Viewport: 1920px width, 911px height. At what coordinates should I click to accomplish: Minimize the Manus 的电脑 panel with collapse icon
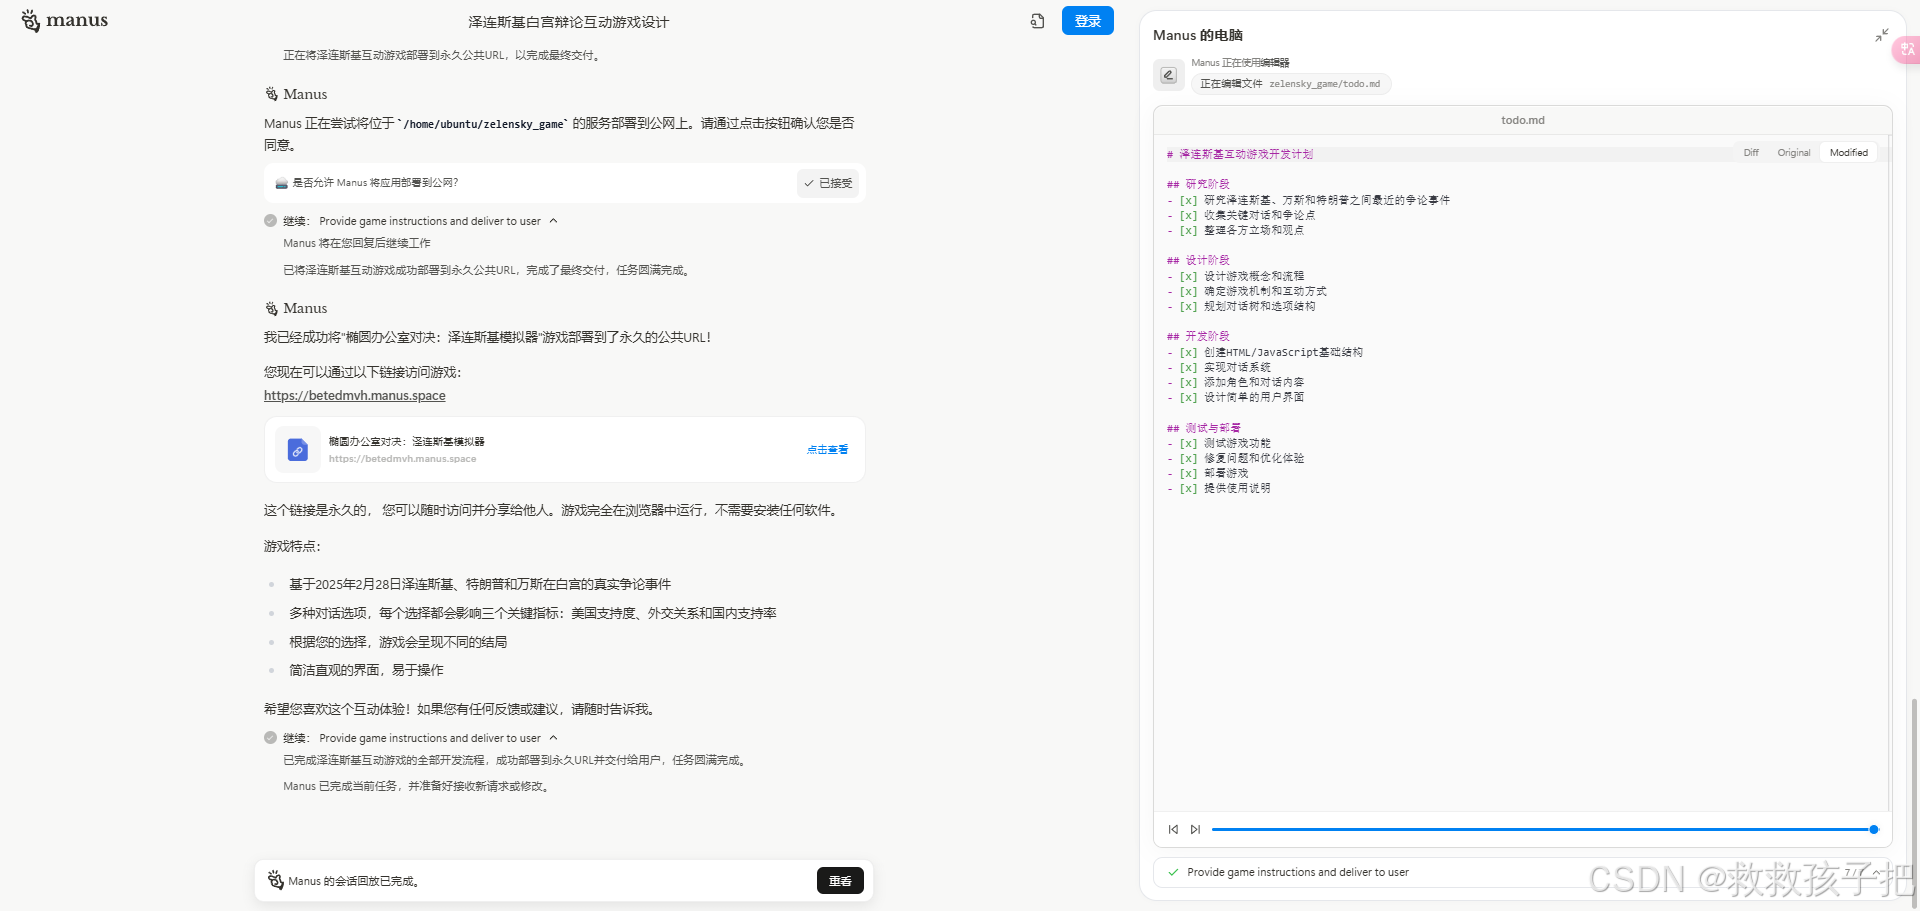(x=1881, y=35)
